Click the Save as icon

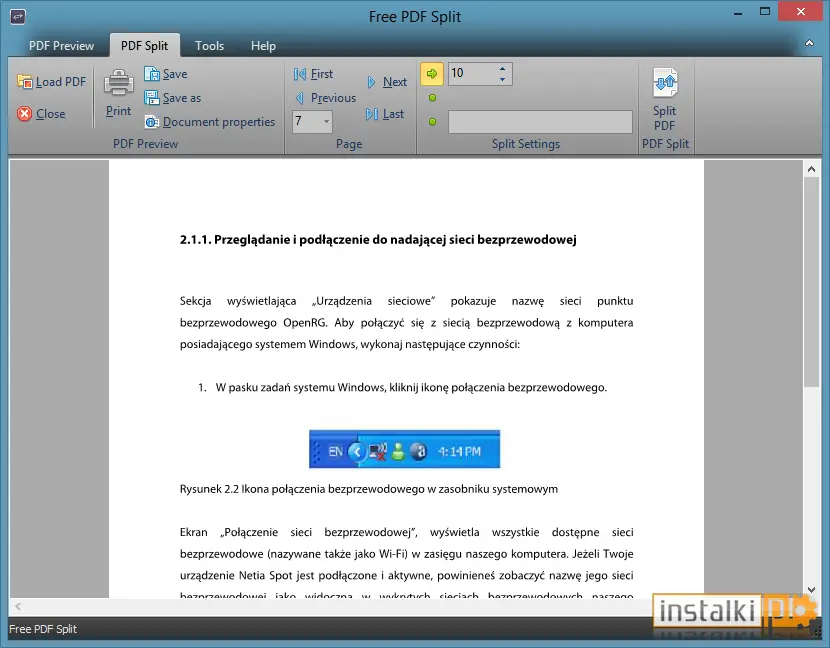coord(152,97)
